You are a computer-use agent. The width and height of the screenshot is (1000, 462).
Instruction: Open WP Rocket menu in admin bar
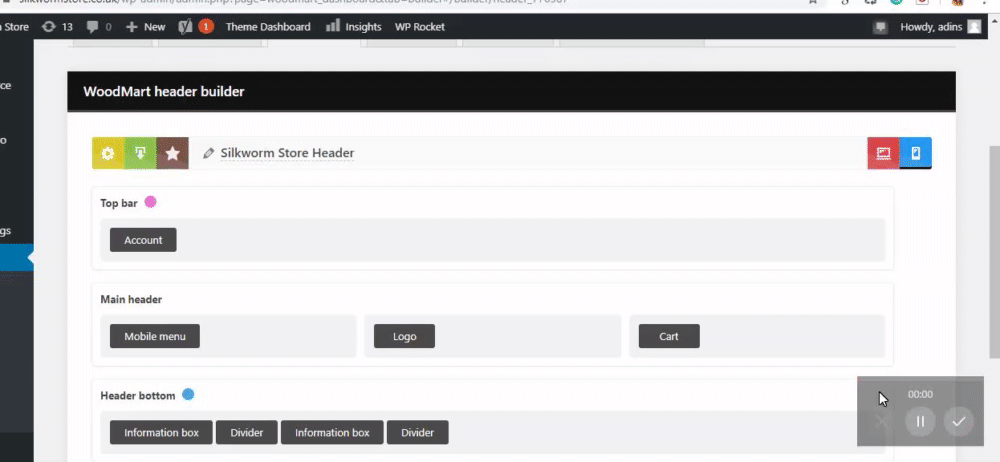click(x=420, y=27)
